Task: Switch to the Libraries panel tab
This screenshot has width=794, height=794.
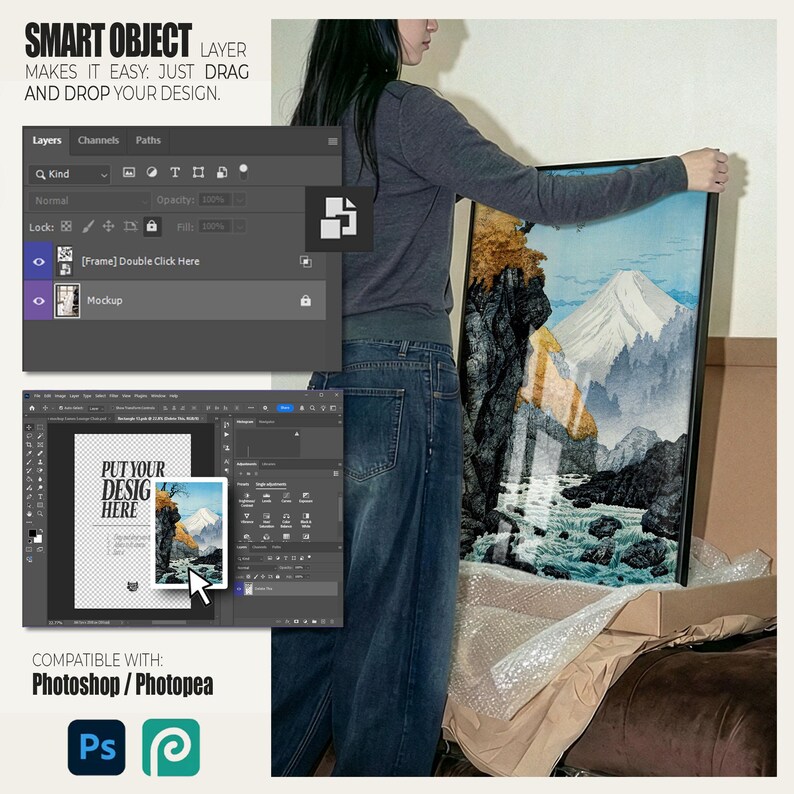Action: tap(268, 464)
